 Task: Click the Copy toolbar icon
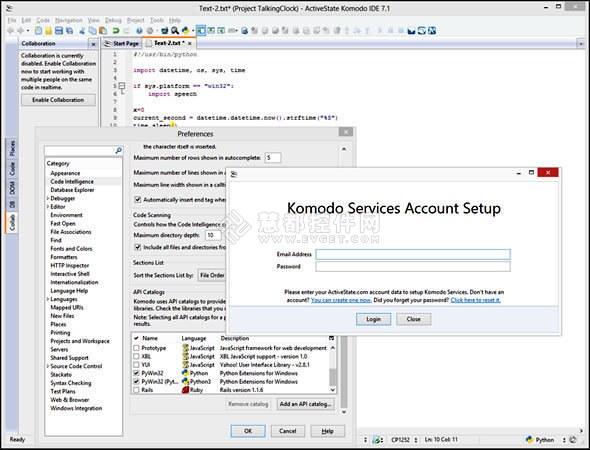pos(92,30)
